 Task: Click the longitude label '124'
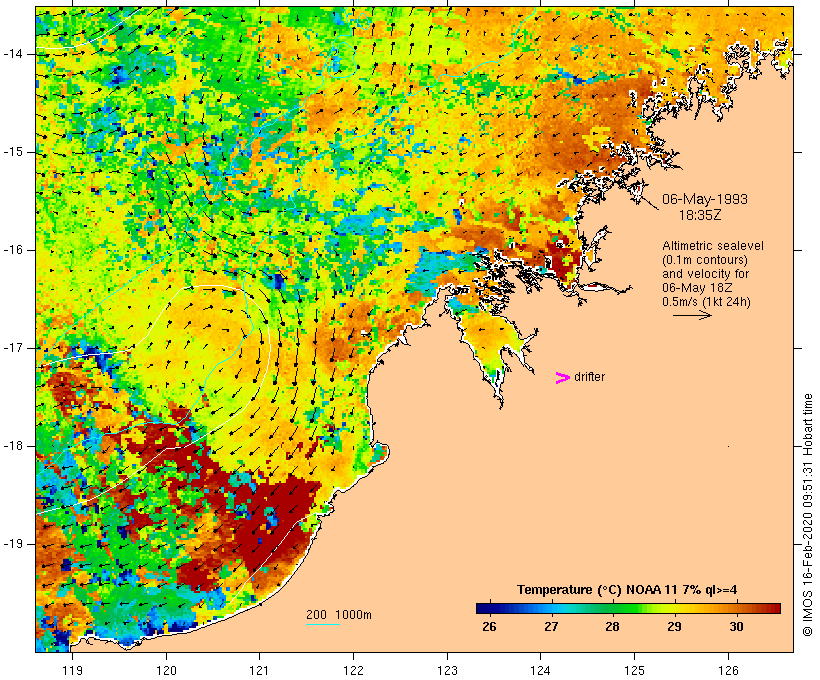[540, 670]
